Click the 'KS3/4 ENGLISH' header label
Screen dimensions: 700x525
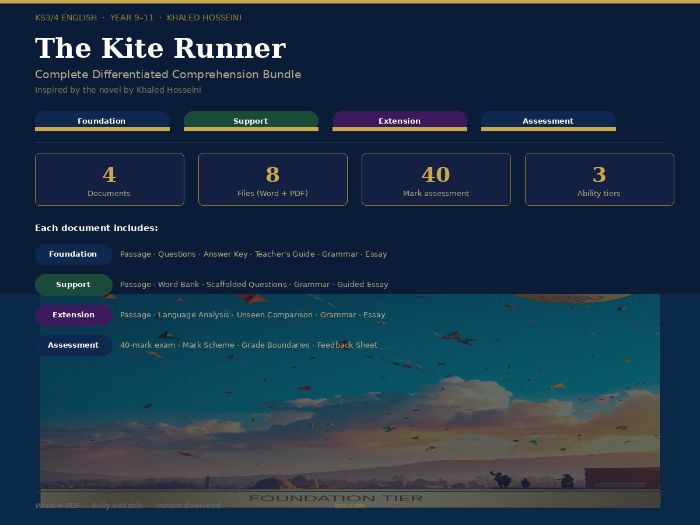[x=66, y=18]
